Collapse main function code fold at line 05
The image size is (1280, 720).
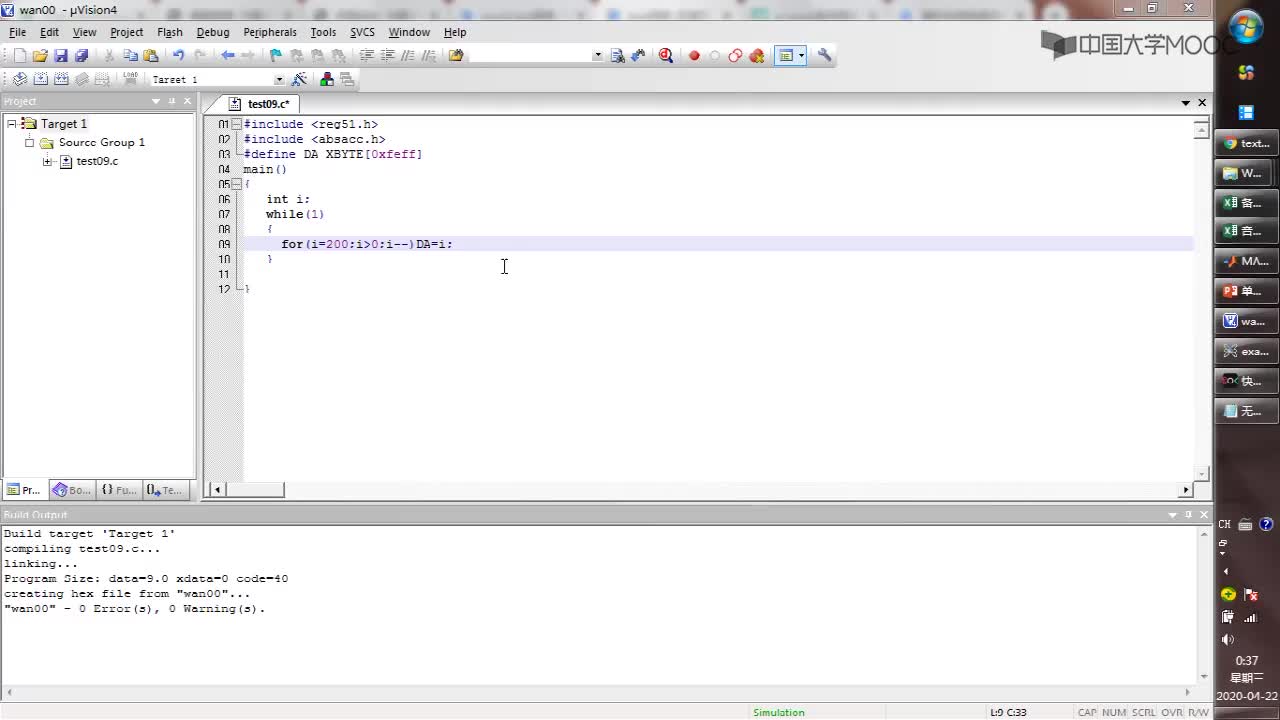click(237, 184)
